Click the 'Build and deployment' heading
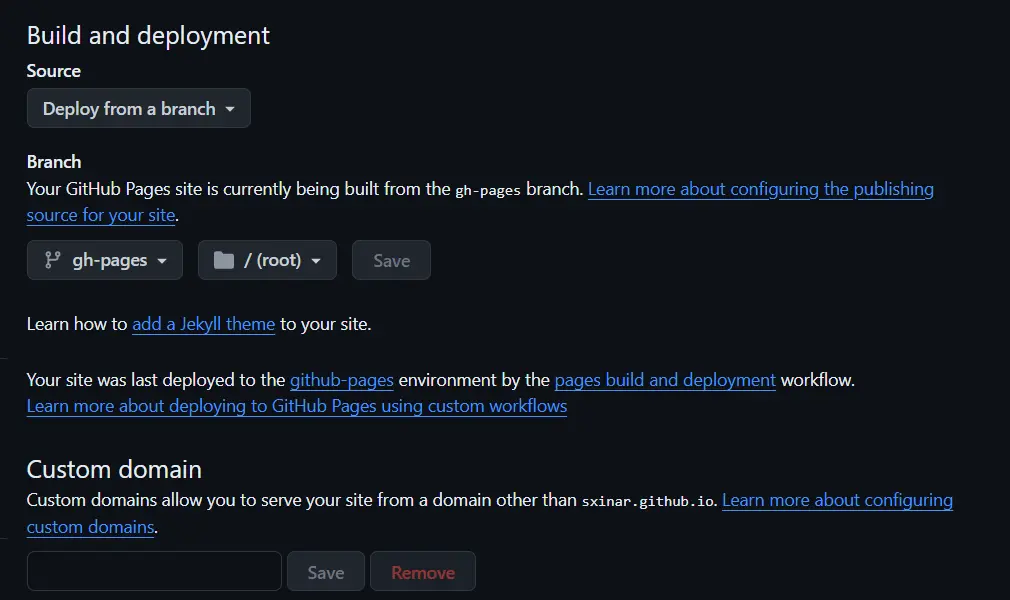Screen dimensions: 1010x600 (x=148, y=35)
